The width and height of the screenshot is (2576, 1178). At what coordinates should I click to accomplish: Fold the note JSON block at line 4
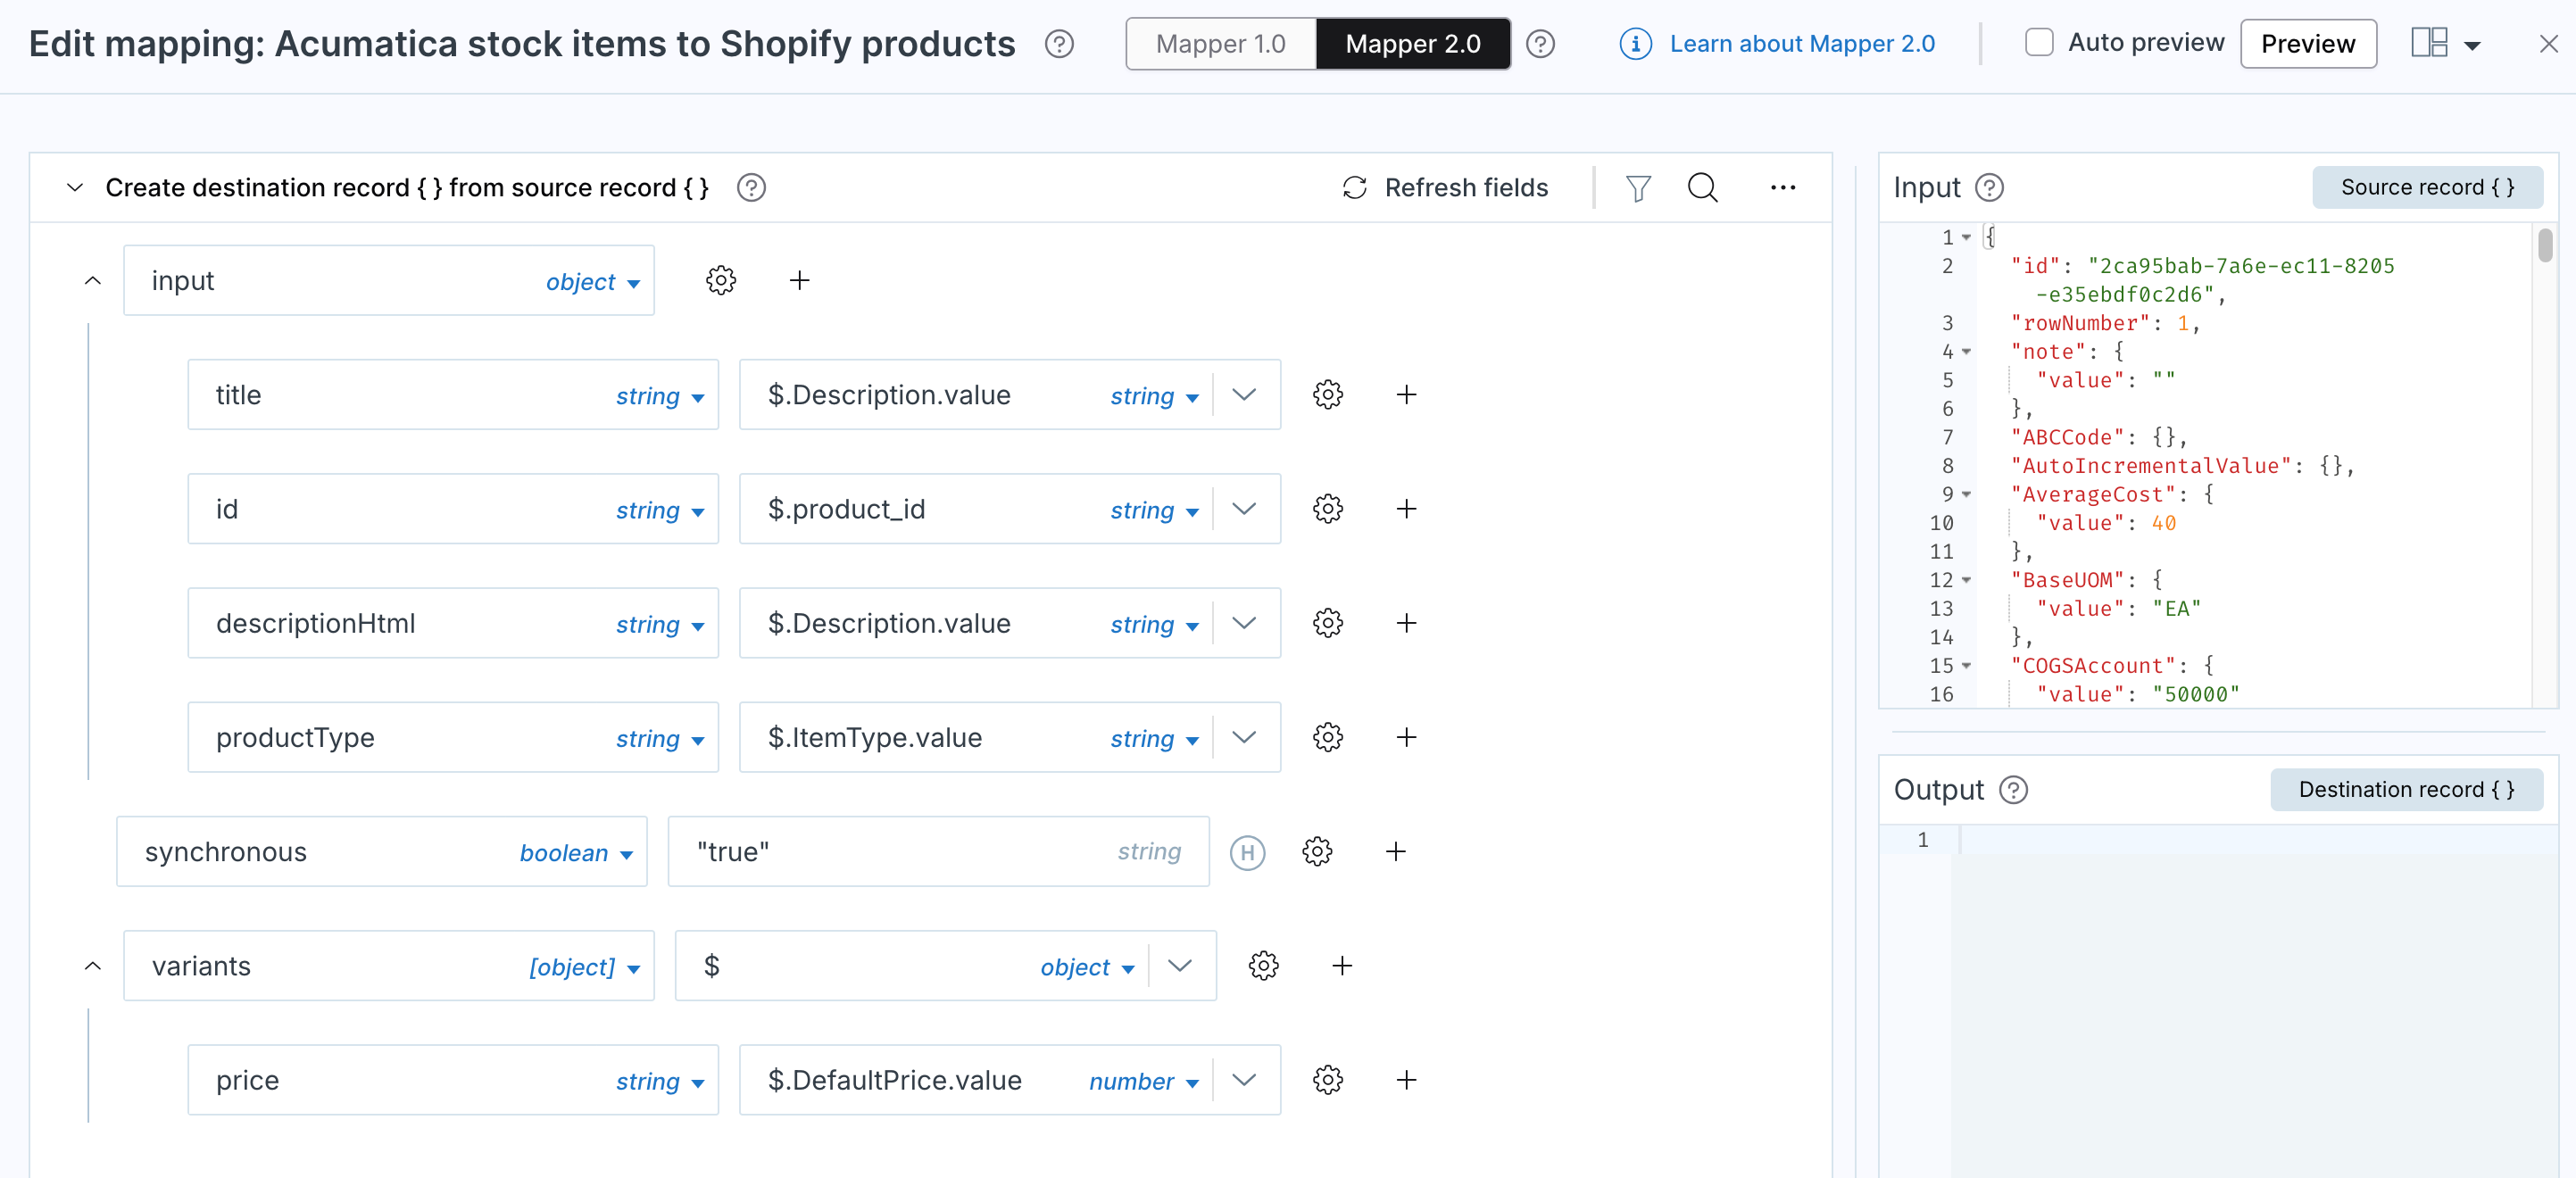1966,352
